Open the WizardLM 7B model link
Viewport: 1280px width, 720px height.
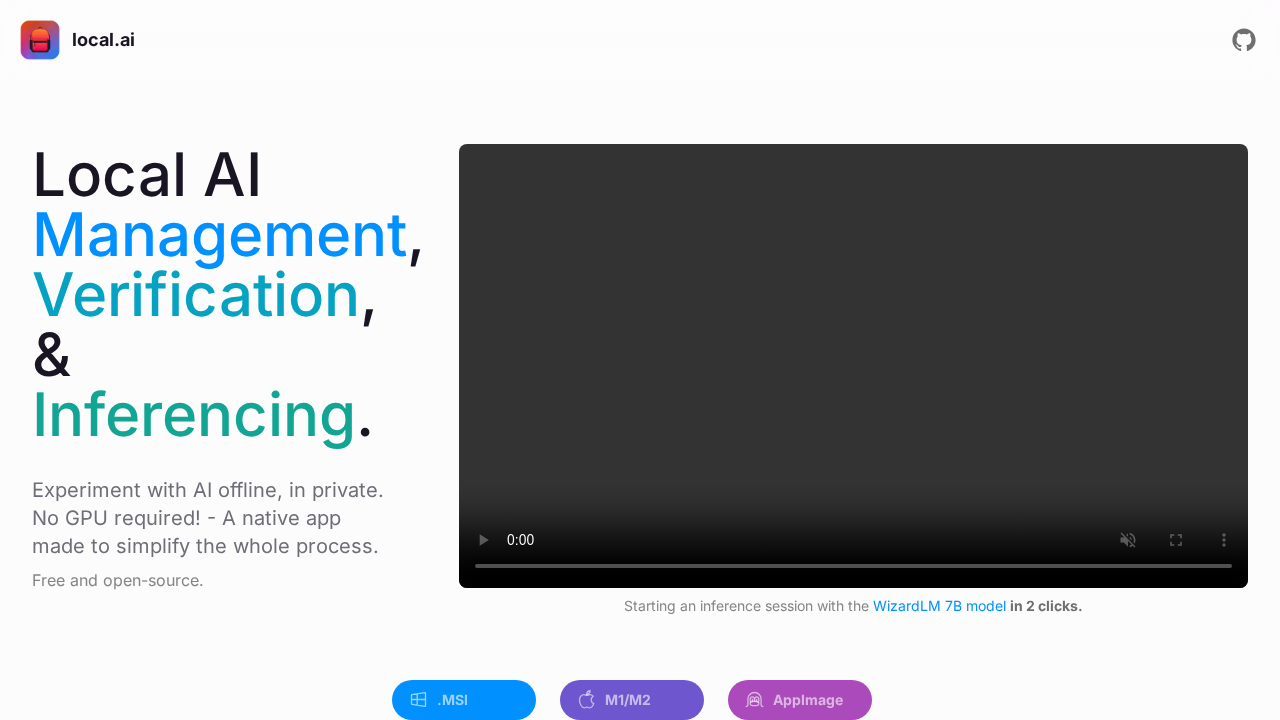(939, 606)
